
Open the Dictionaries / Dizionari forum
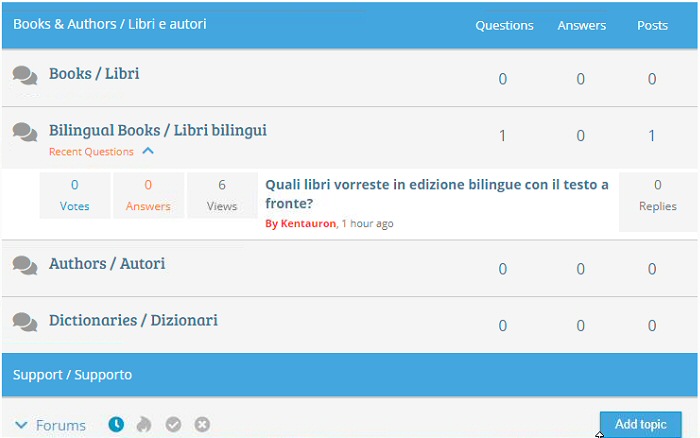coord(133,320)
